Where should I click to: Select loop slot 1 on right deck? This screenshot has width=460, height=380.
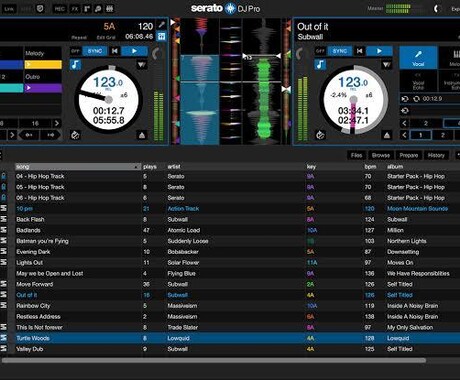click(x=420, y=135)
